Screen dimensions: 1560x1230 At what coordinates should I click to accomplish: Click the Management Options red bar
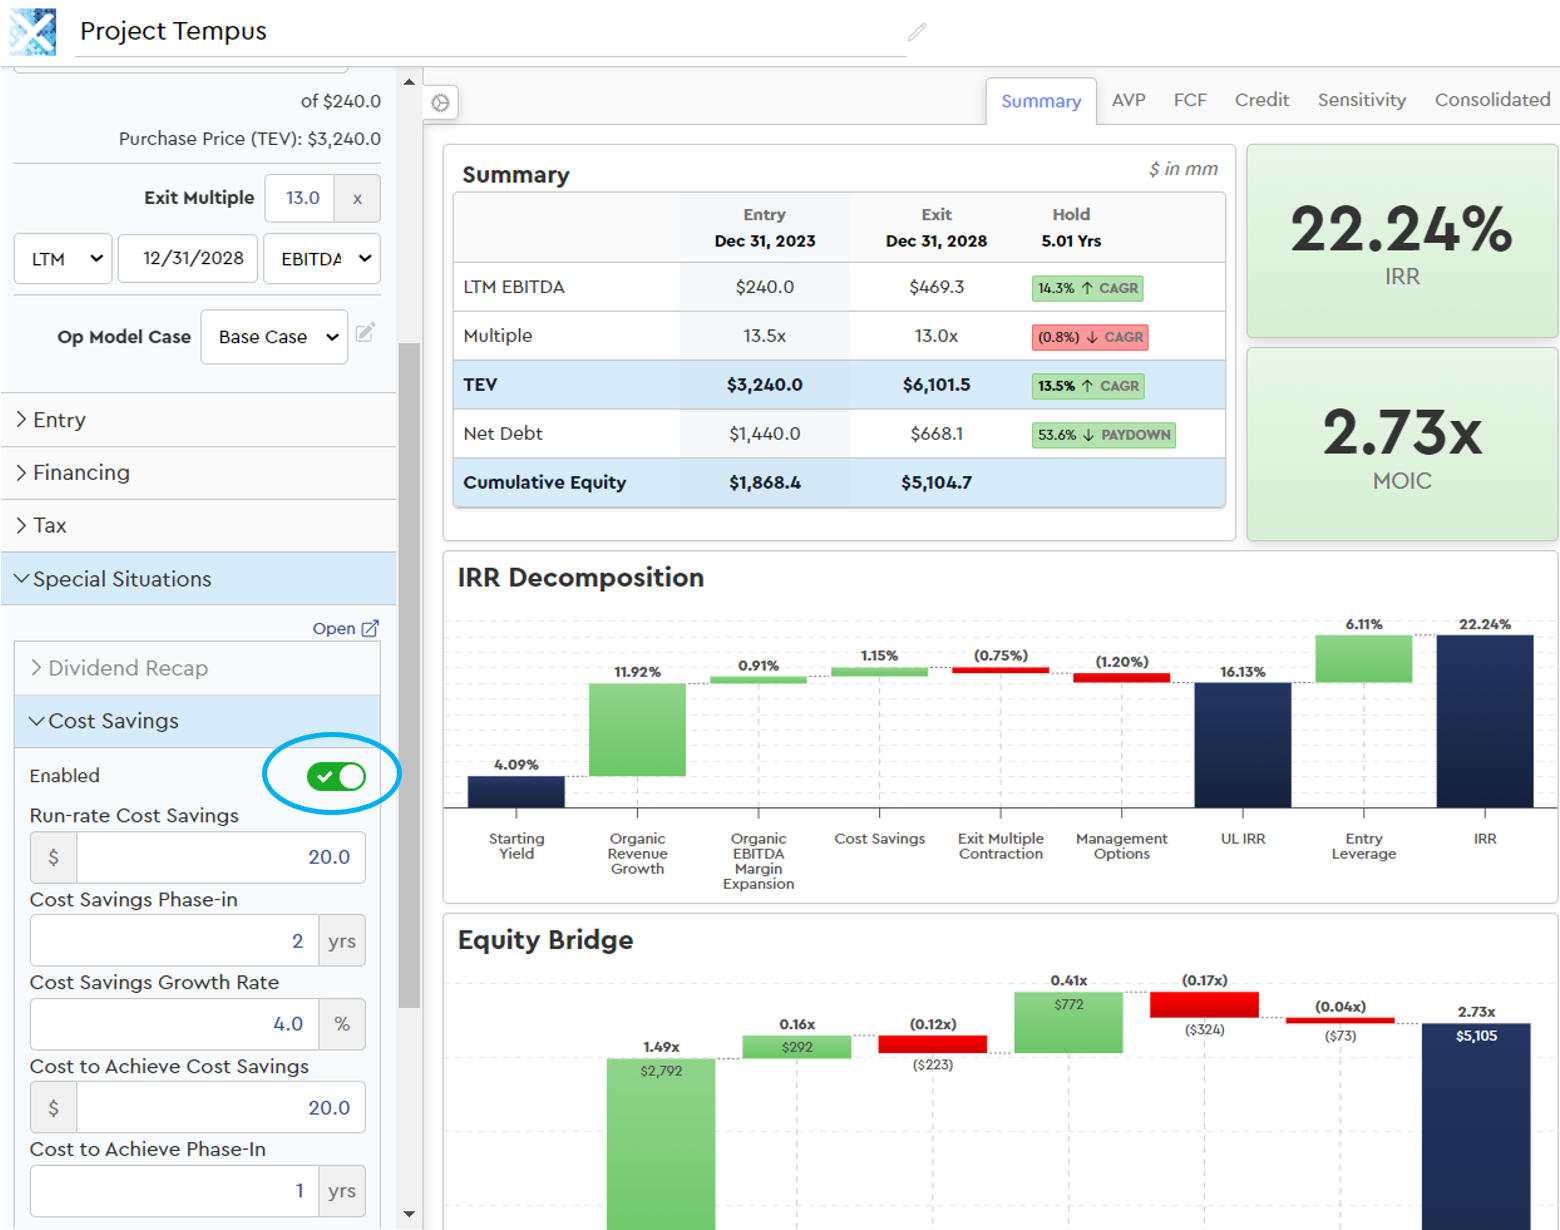pyautogui.click(x=1121, y=678)
